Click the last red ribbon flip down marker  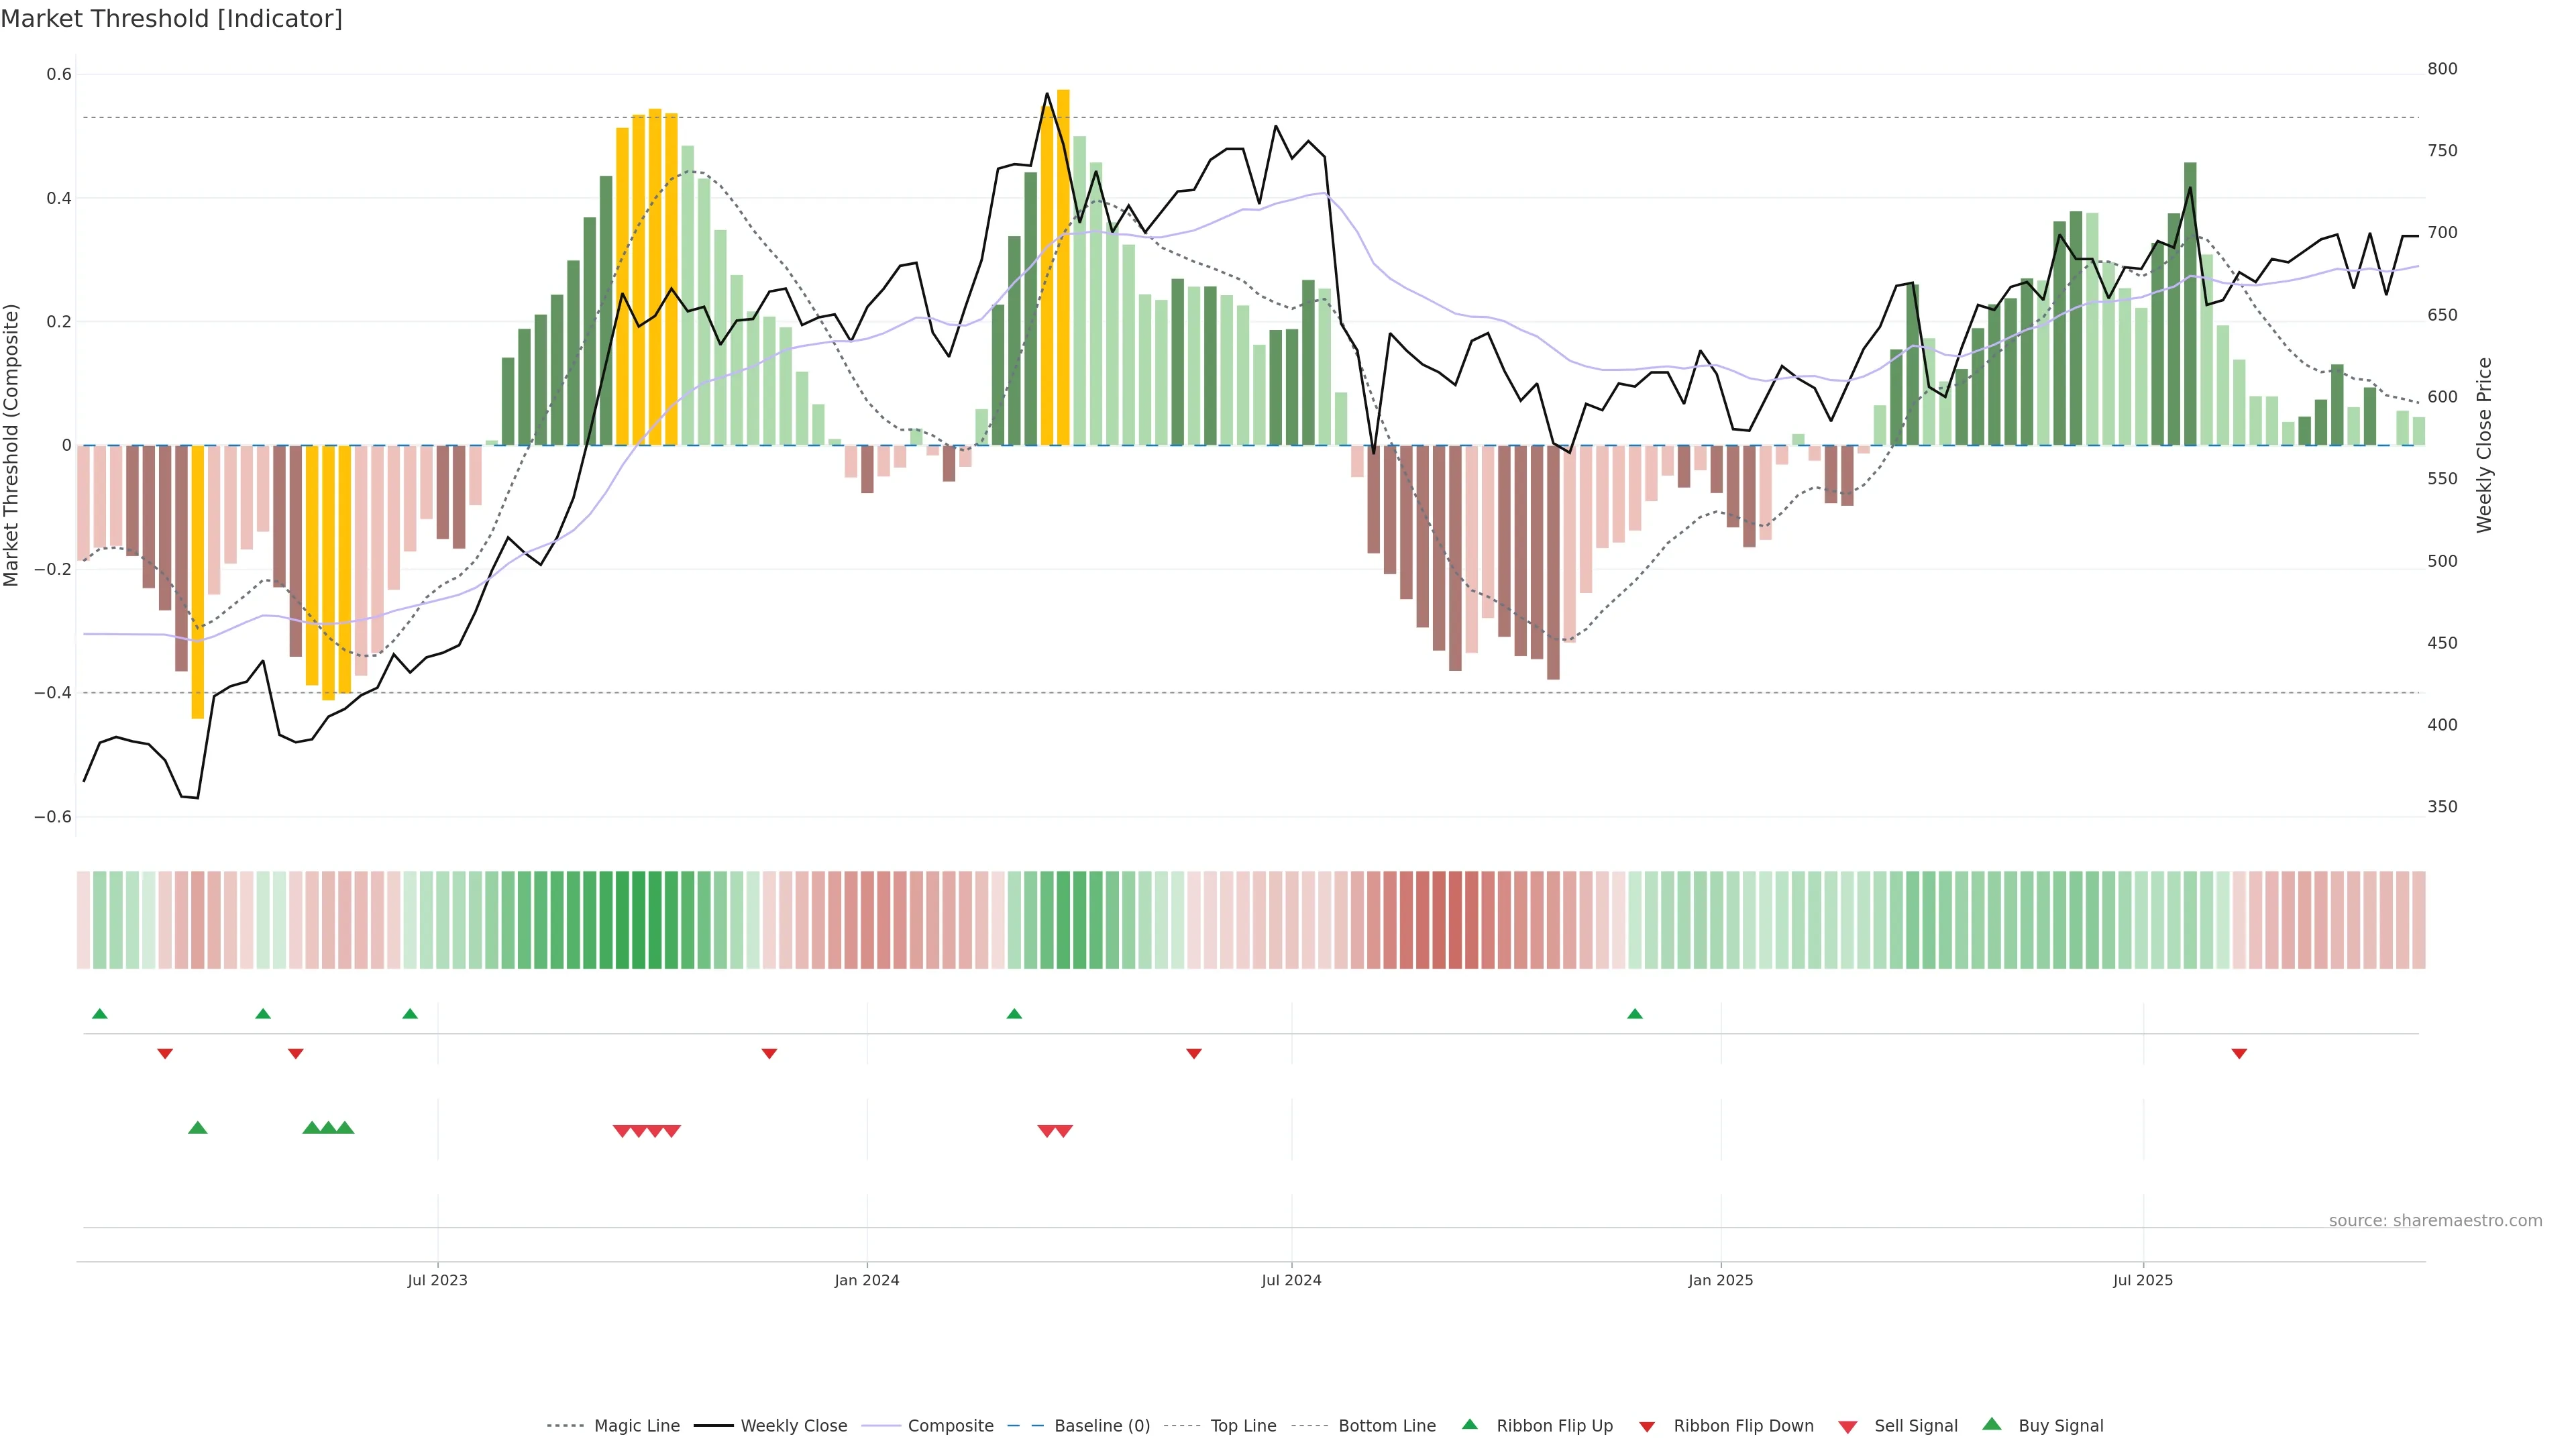pyautogui.click(x=2239, y=1054)
